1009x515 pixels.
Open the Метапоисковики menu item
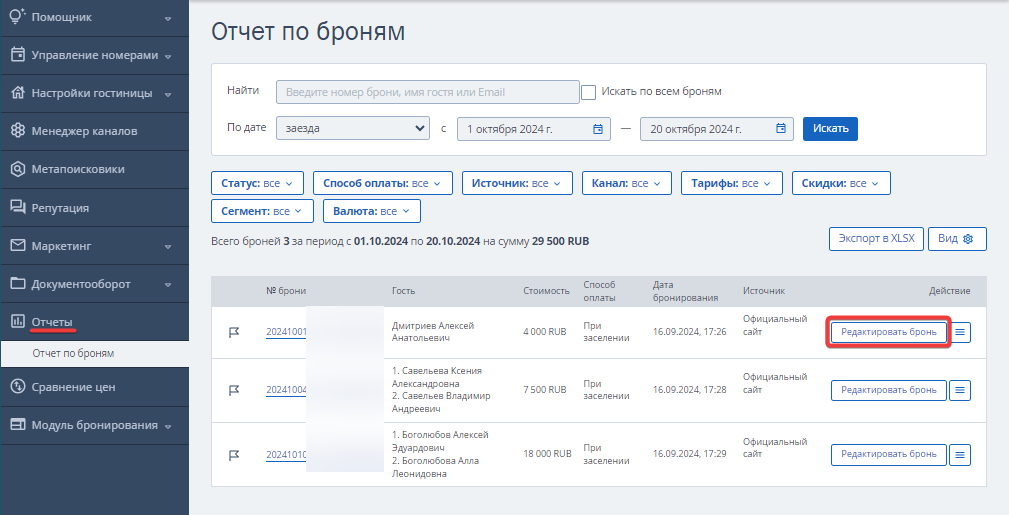(x=95, y=169)
